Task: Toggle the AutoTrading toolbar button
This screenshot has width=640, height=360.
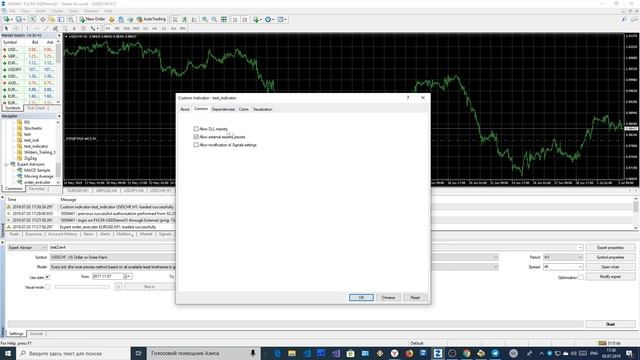Action: (151, 19)
